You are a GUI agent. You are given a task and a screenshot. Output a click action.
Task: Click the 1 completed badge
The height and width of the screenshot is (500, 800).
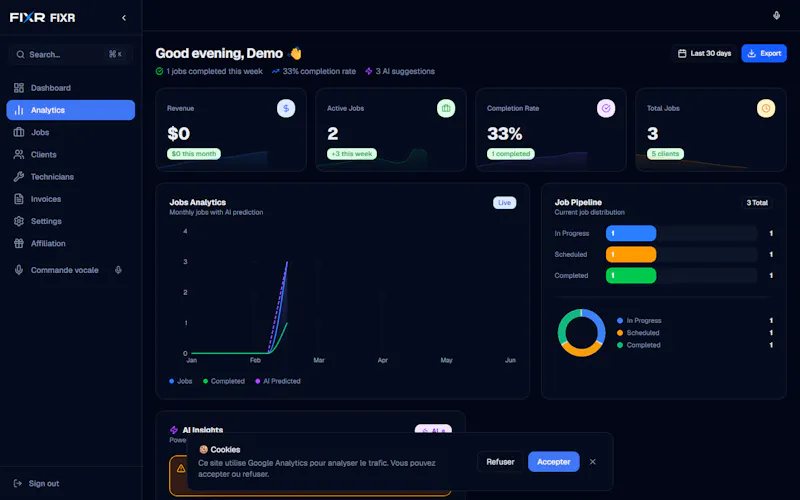pos(511,154)
